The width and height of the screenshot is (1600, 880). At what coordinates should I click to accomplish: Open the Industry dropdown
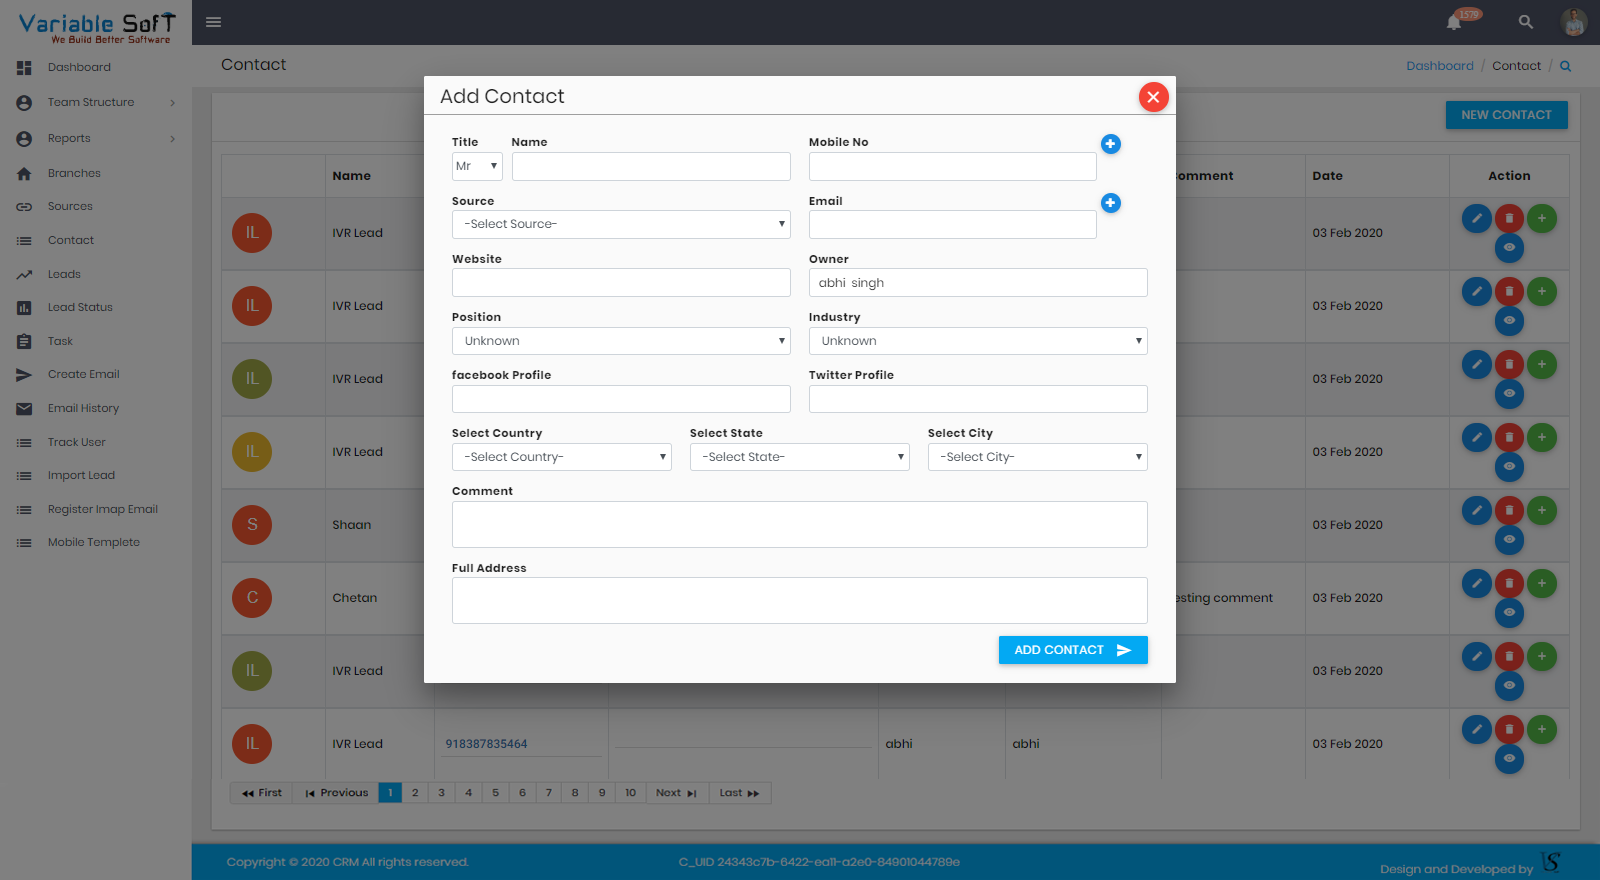coord(977,341)
